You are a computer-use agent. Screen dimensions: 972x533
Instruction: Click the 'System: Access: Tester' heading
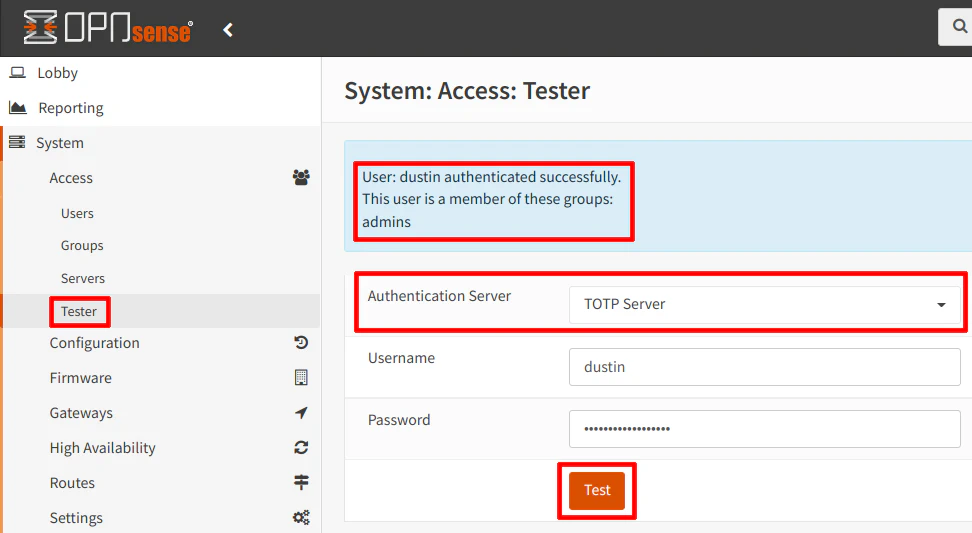point(467,90)
